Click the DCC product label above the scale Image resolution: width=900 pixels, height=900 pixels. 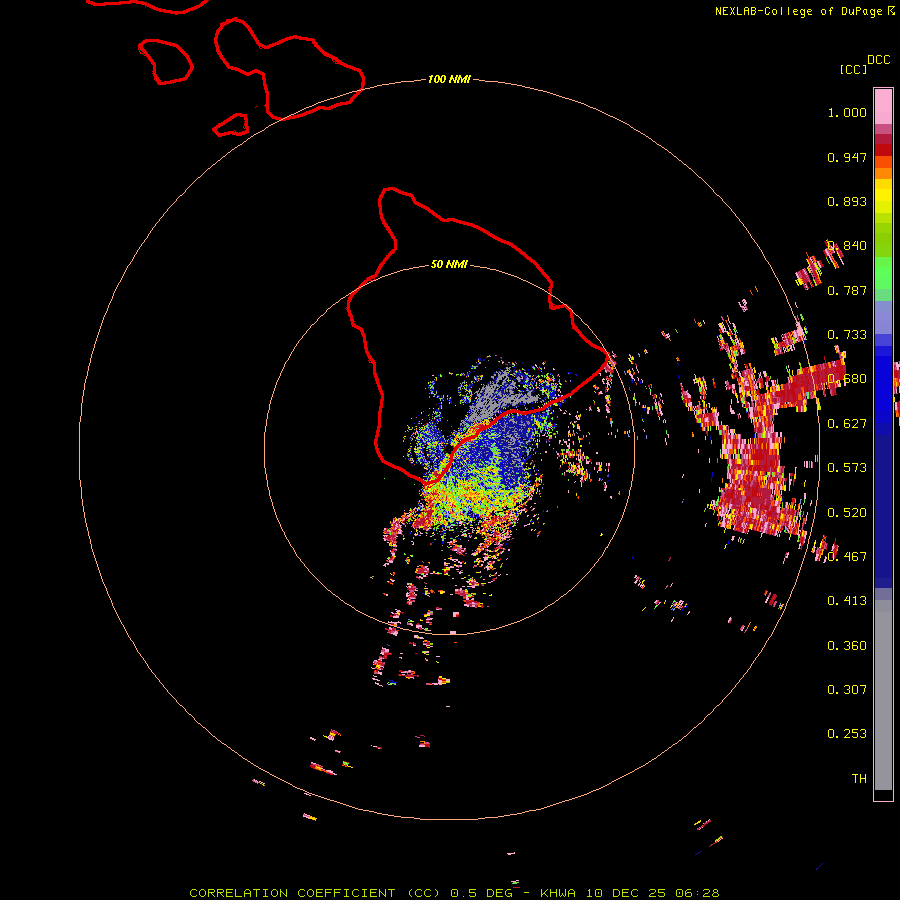pos(878,60)
